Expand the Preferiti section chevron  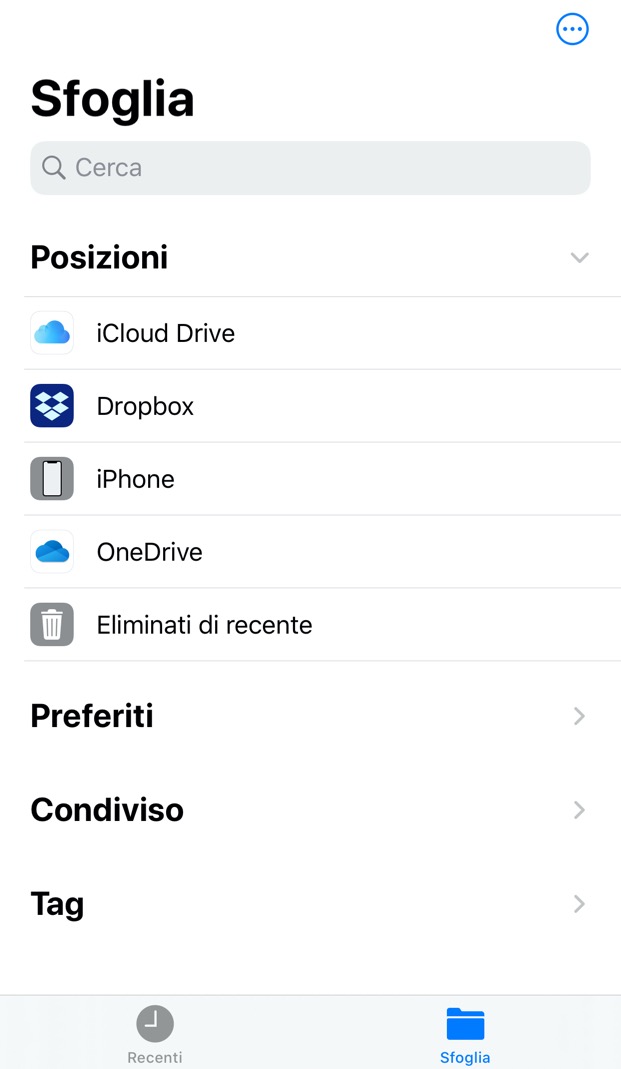tap(579, 716)
